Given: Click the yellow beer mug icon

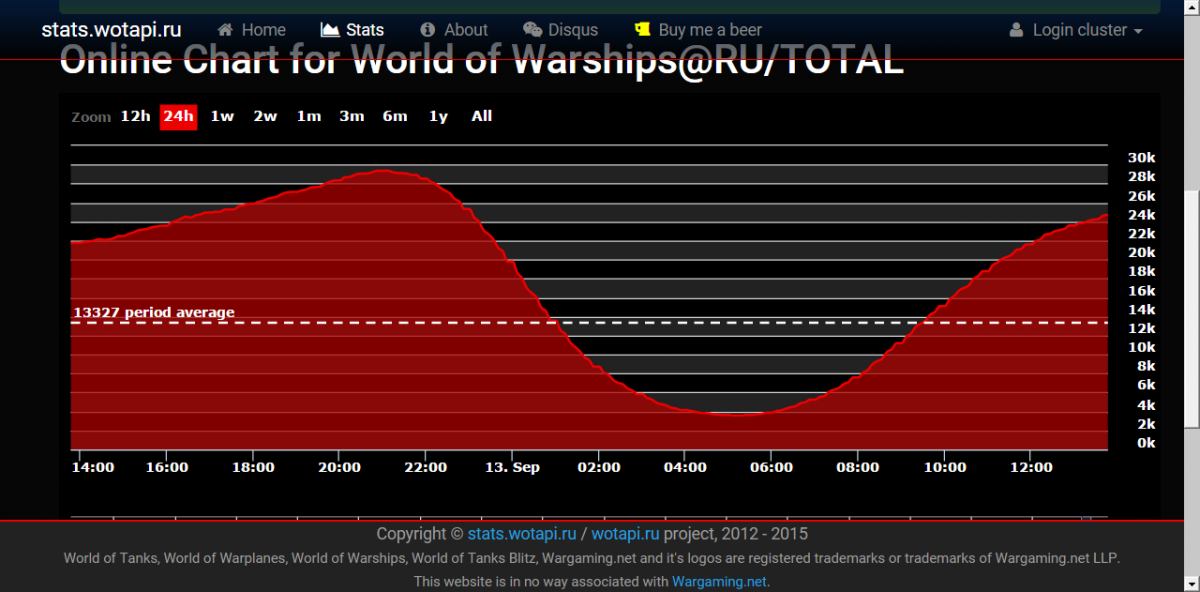Looking at the screenshot, I should 642,30.
